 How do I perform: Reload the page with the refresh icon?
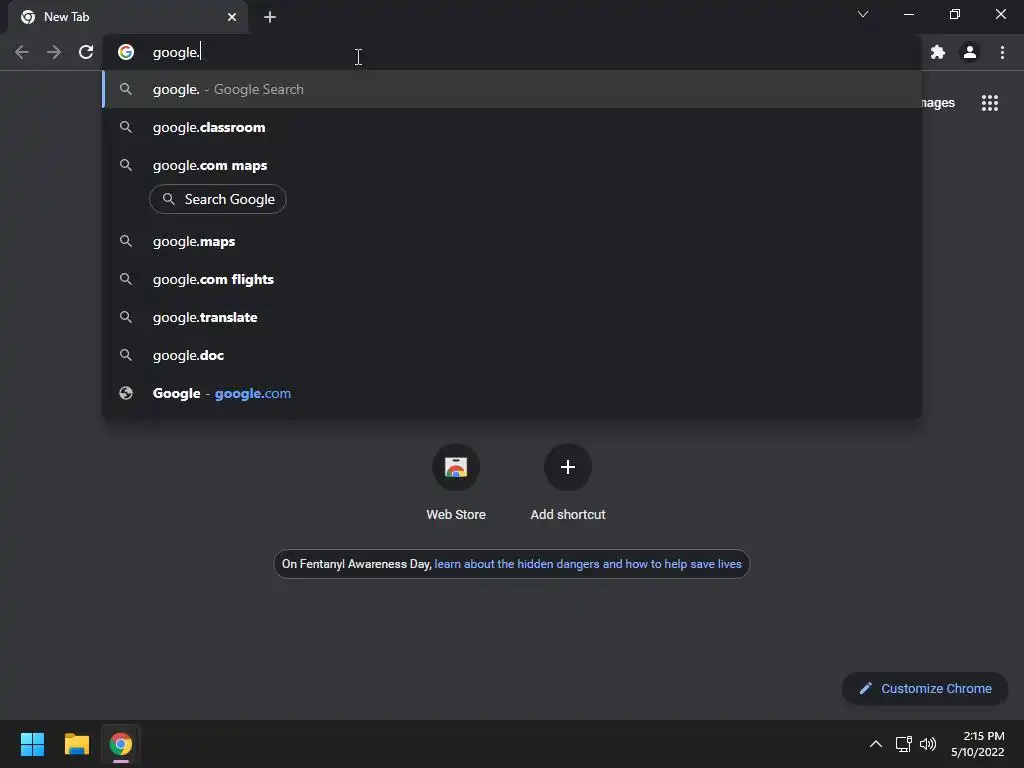click(x=86, y=52)
